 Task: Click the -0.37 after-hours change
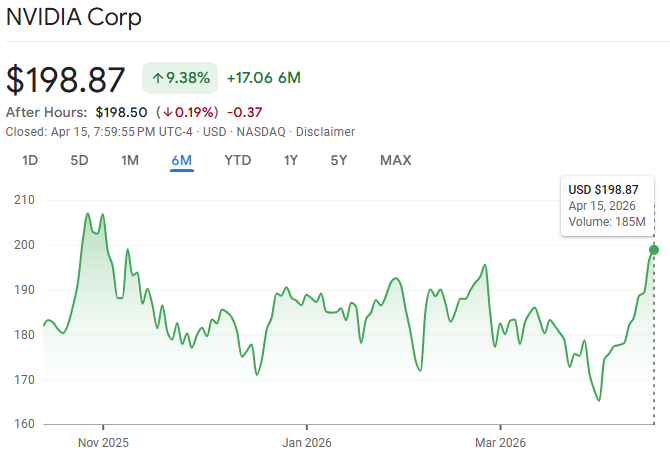point(244,112)
